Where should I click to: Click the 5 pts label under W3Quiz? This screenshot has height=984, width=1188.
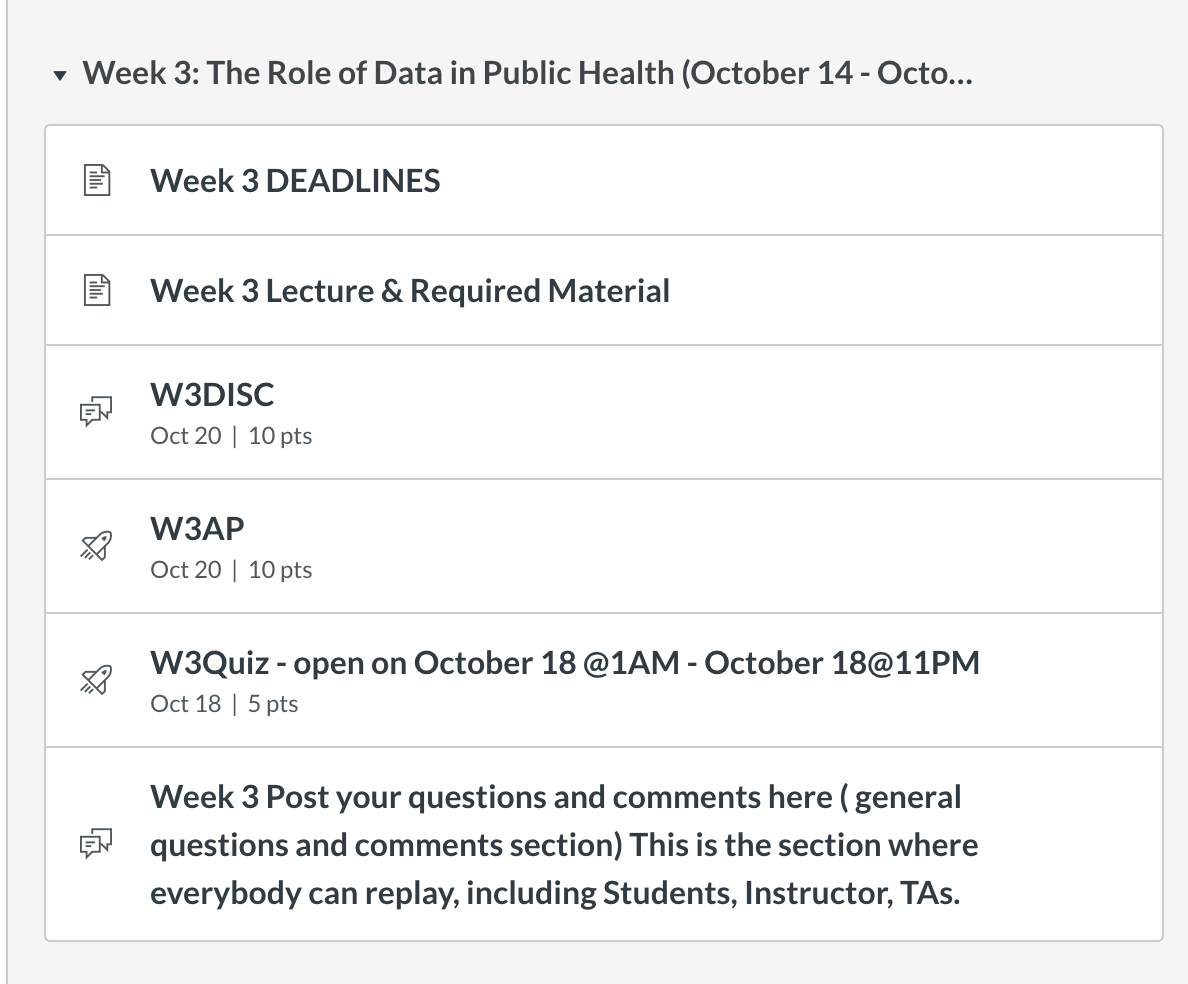click(x=273, y=704)
